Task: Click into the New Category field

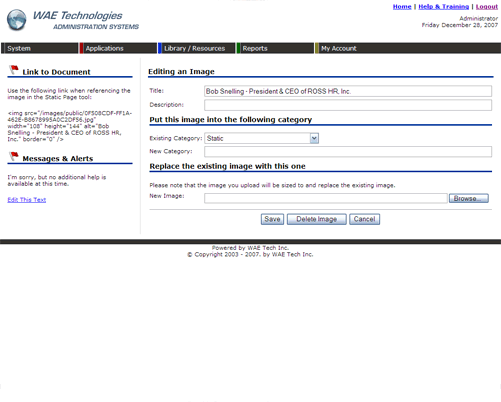Action: 348,152
